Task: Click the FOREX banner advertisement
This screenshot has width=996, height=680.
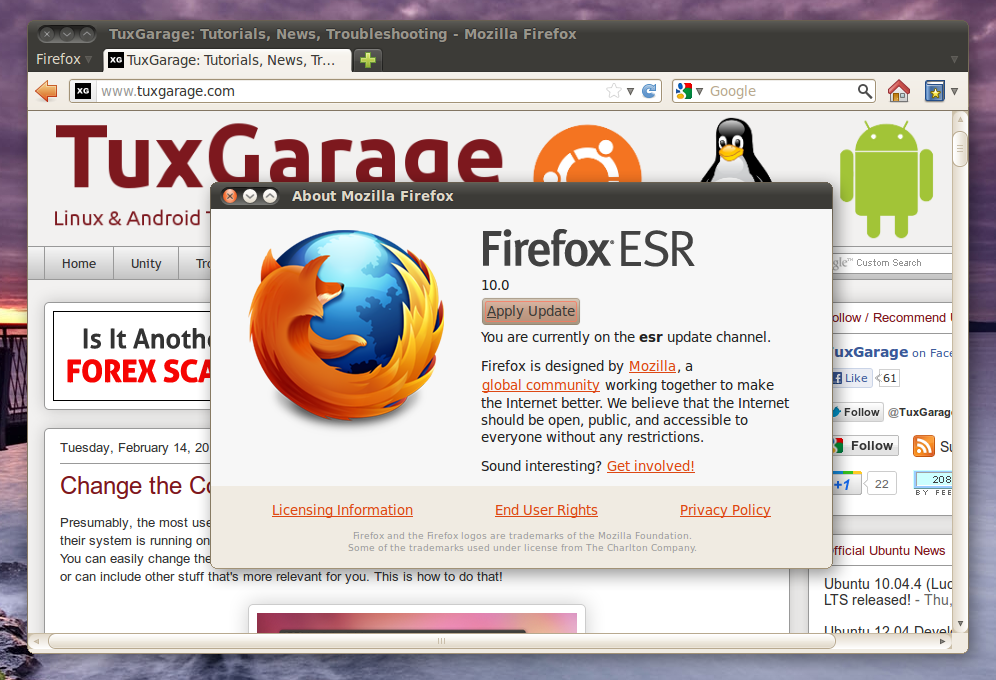Action: [x=131, y=356]
